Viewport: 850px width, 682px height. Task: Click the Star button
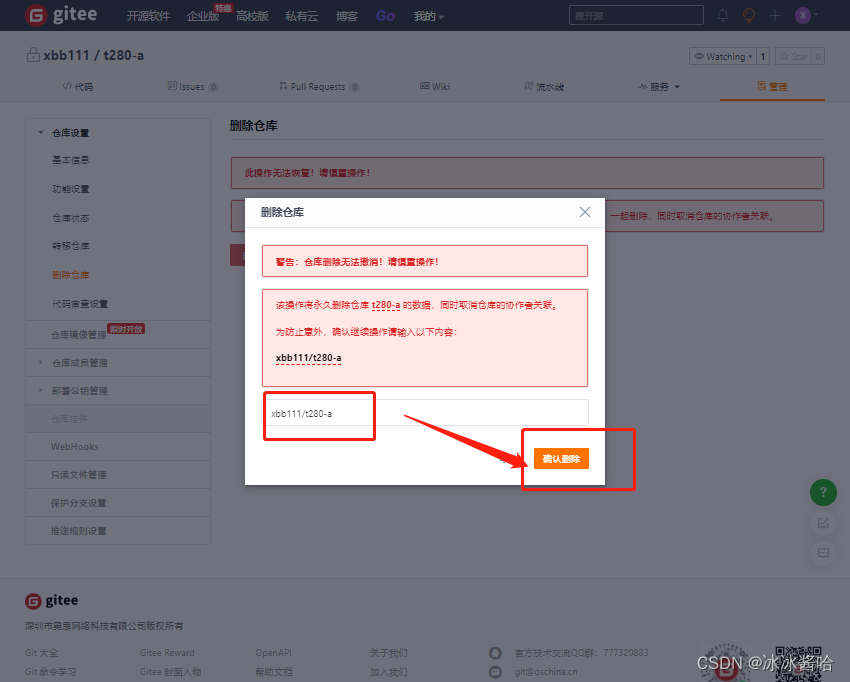794,56
